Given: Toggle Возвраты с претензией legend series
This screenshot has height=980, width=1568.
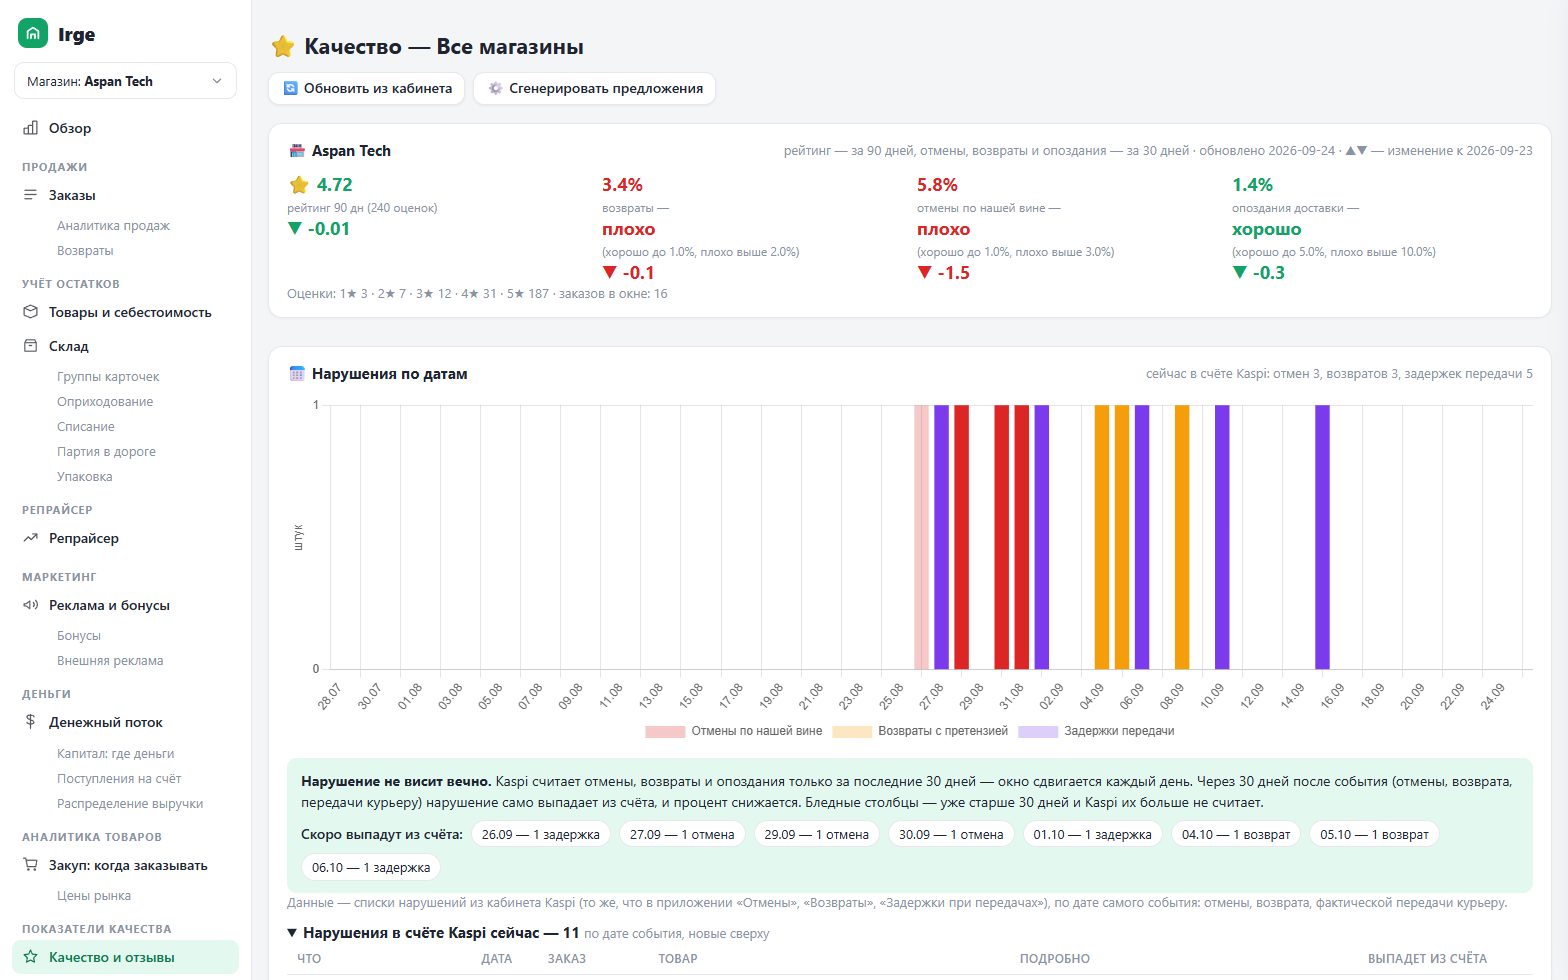Looking at the screenshot, I should pyautogui.click(x=920, y=731).
